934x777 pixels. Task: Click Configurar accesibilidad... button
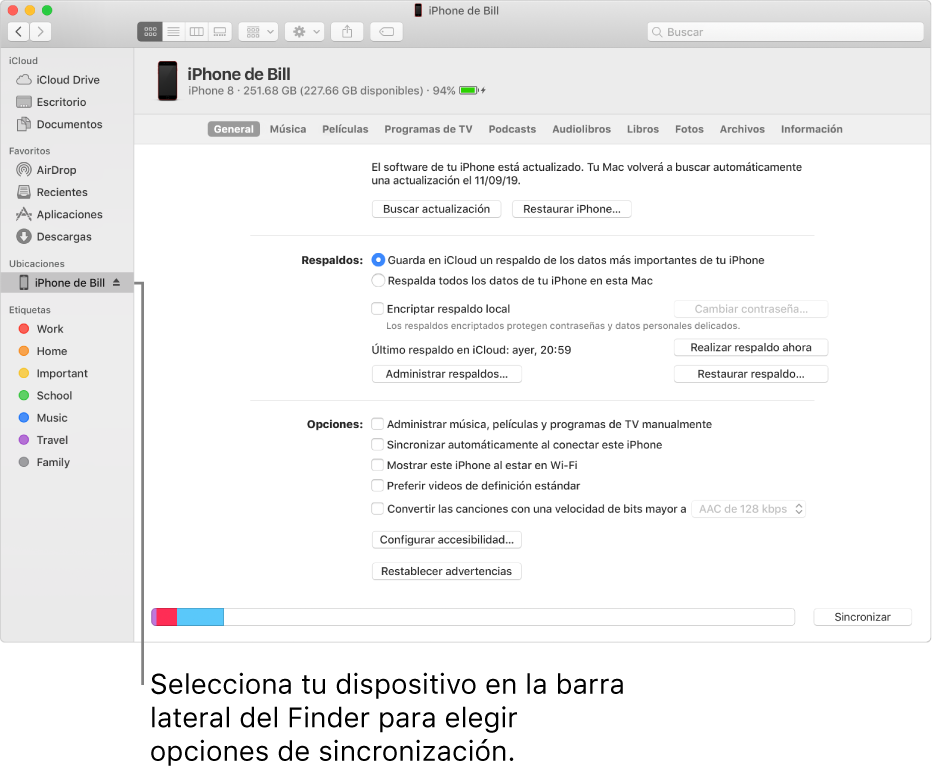pos(447,540)
